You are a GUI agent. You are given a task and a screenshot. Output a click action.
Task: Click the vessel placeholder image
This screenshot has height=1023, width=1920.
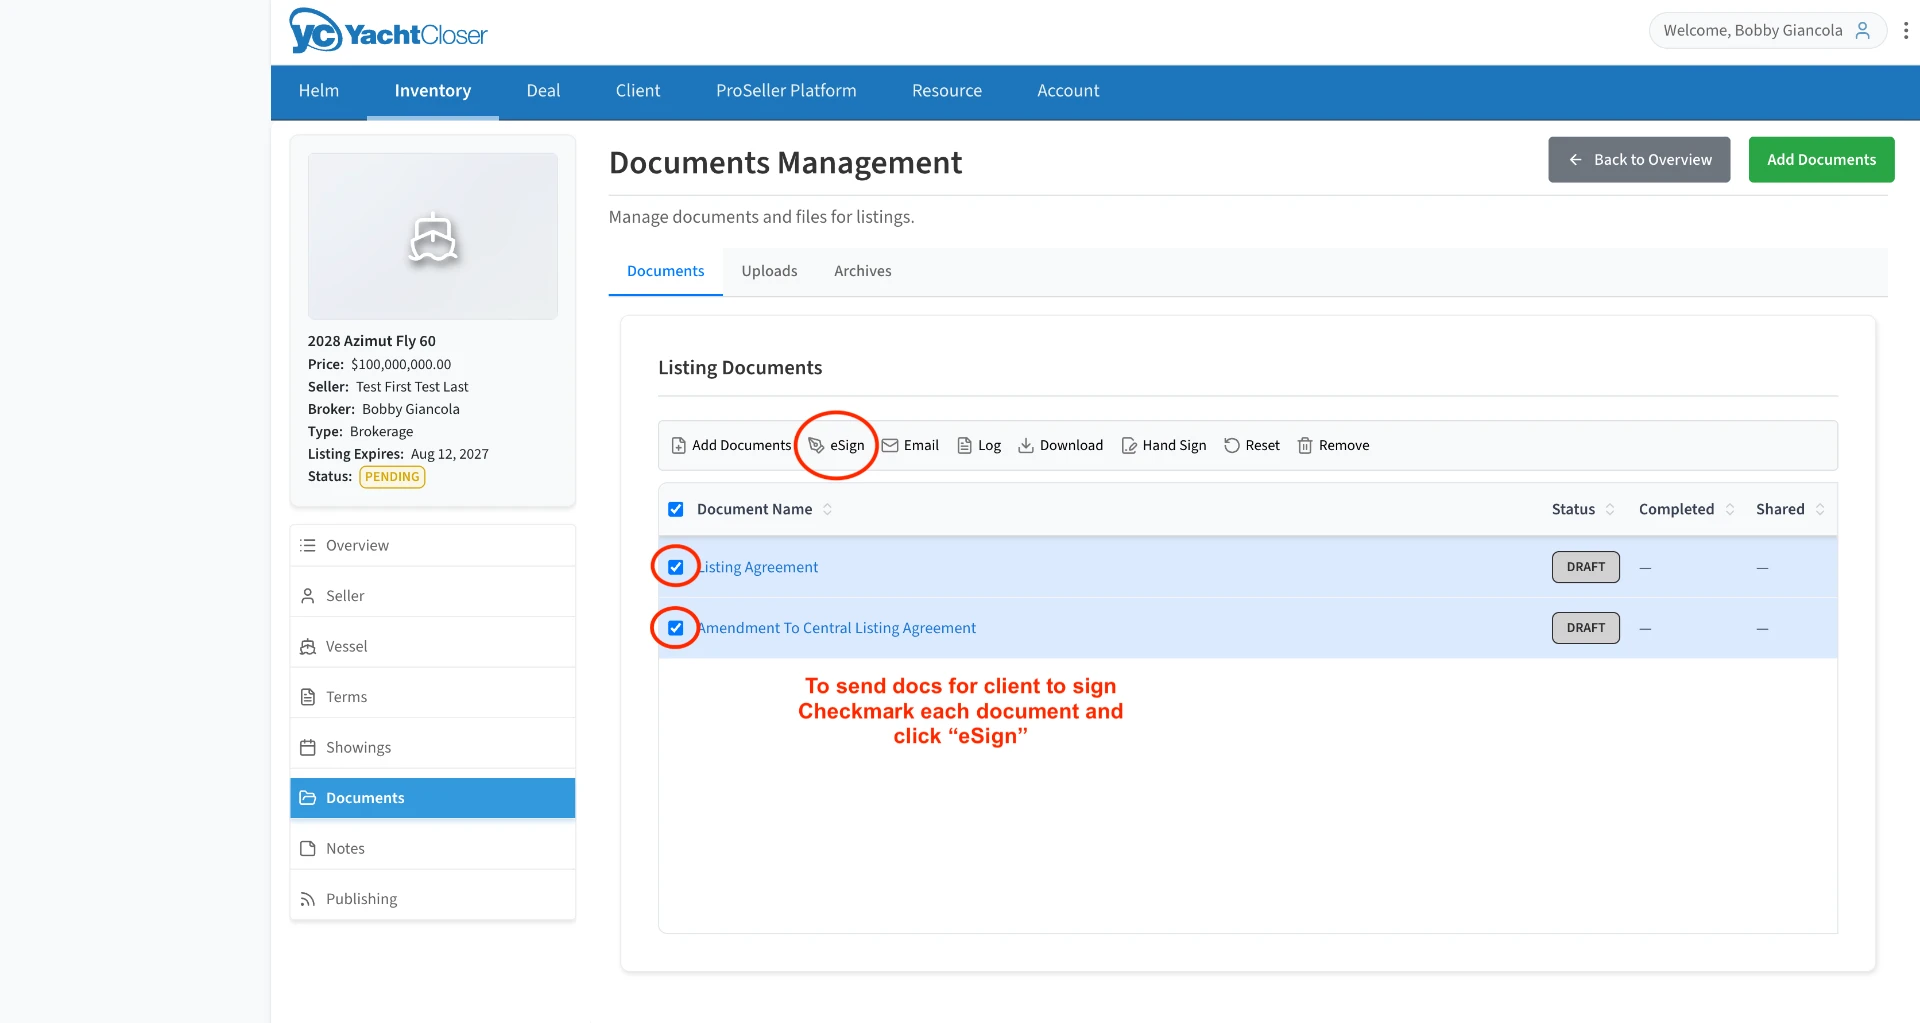[433, 236]
